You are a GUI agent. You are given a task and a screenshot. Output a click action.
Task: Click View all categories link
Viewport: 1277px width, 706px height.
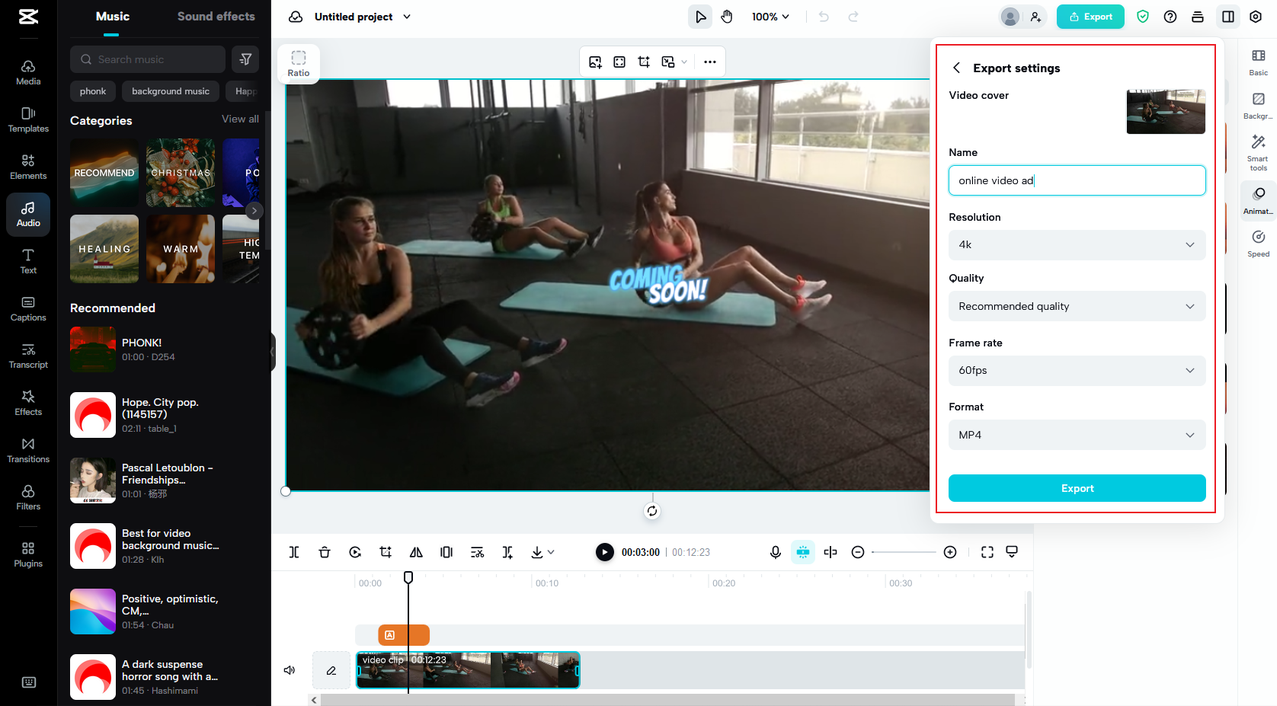point(240,119)
